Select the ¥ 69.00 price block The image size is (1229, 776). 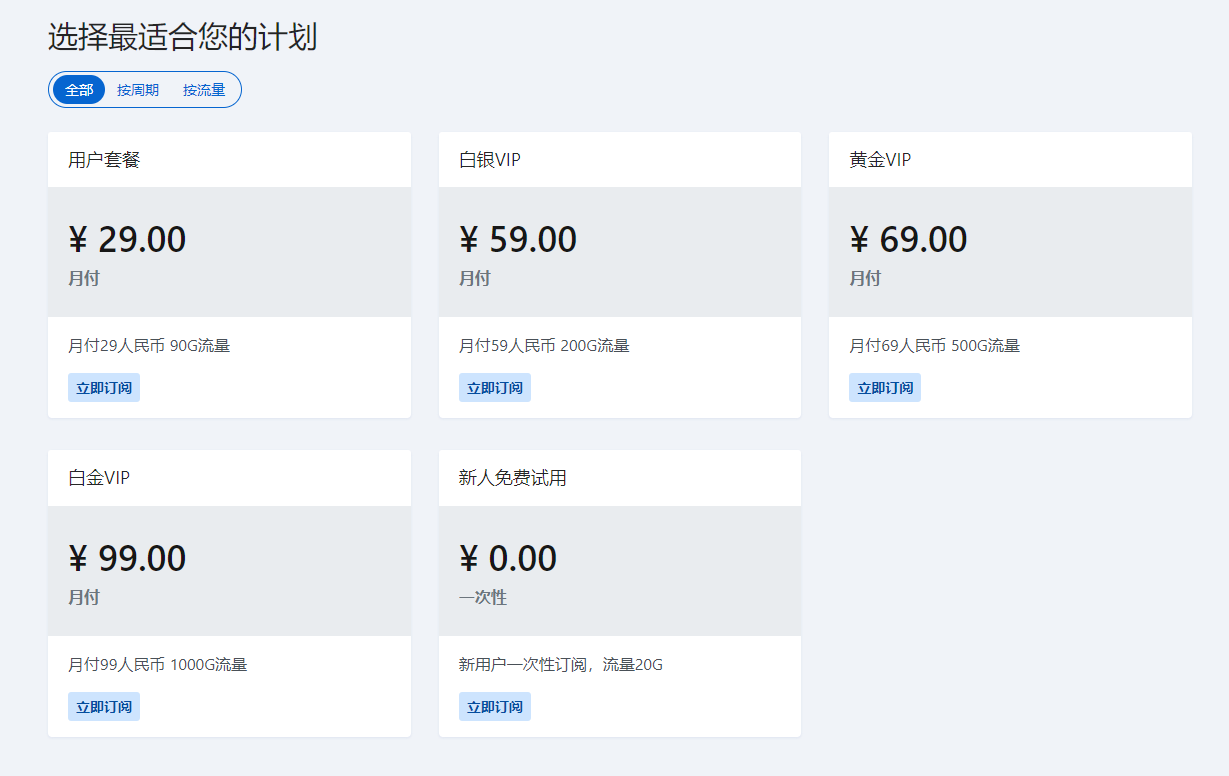(908, 240)
